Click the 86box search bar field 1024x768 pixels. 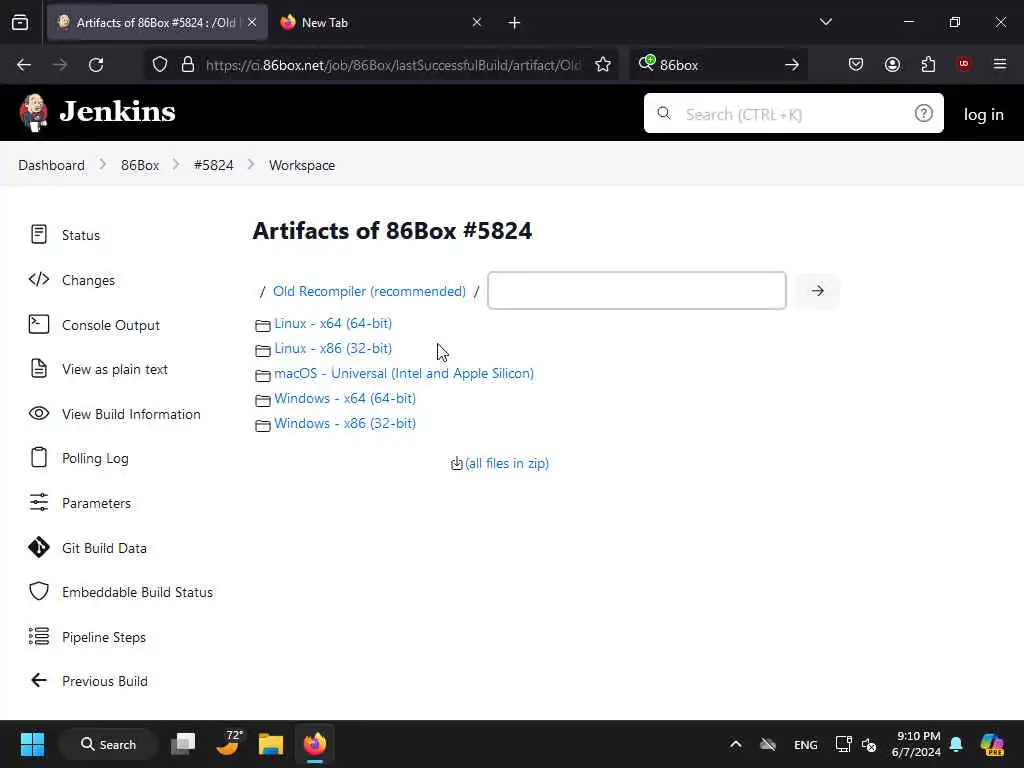click(x=716, y=65)
